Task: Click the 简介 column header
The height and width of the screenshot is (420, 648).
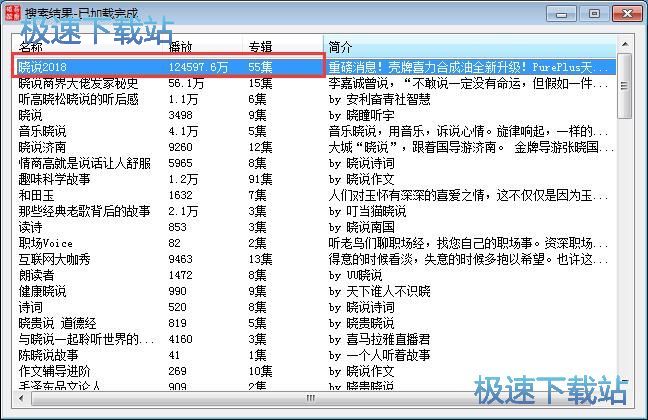Action: tap(470, 47)
